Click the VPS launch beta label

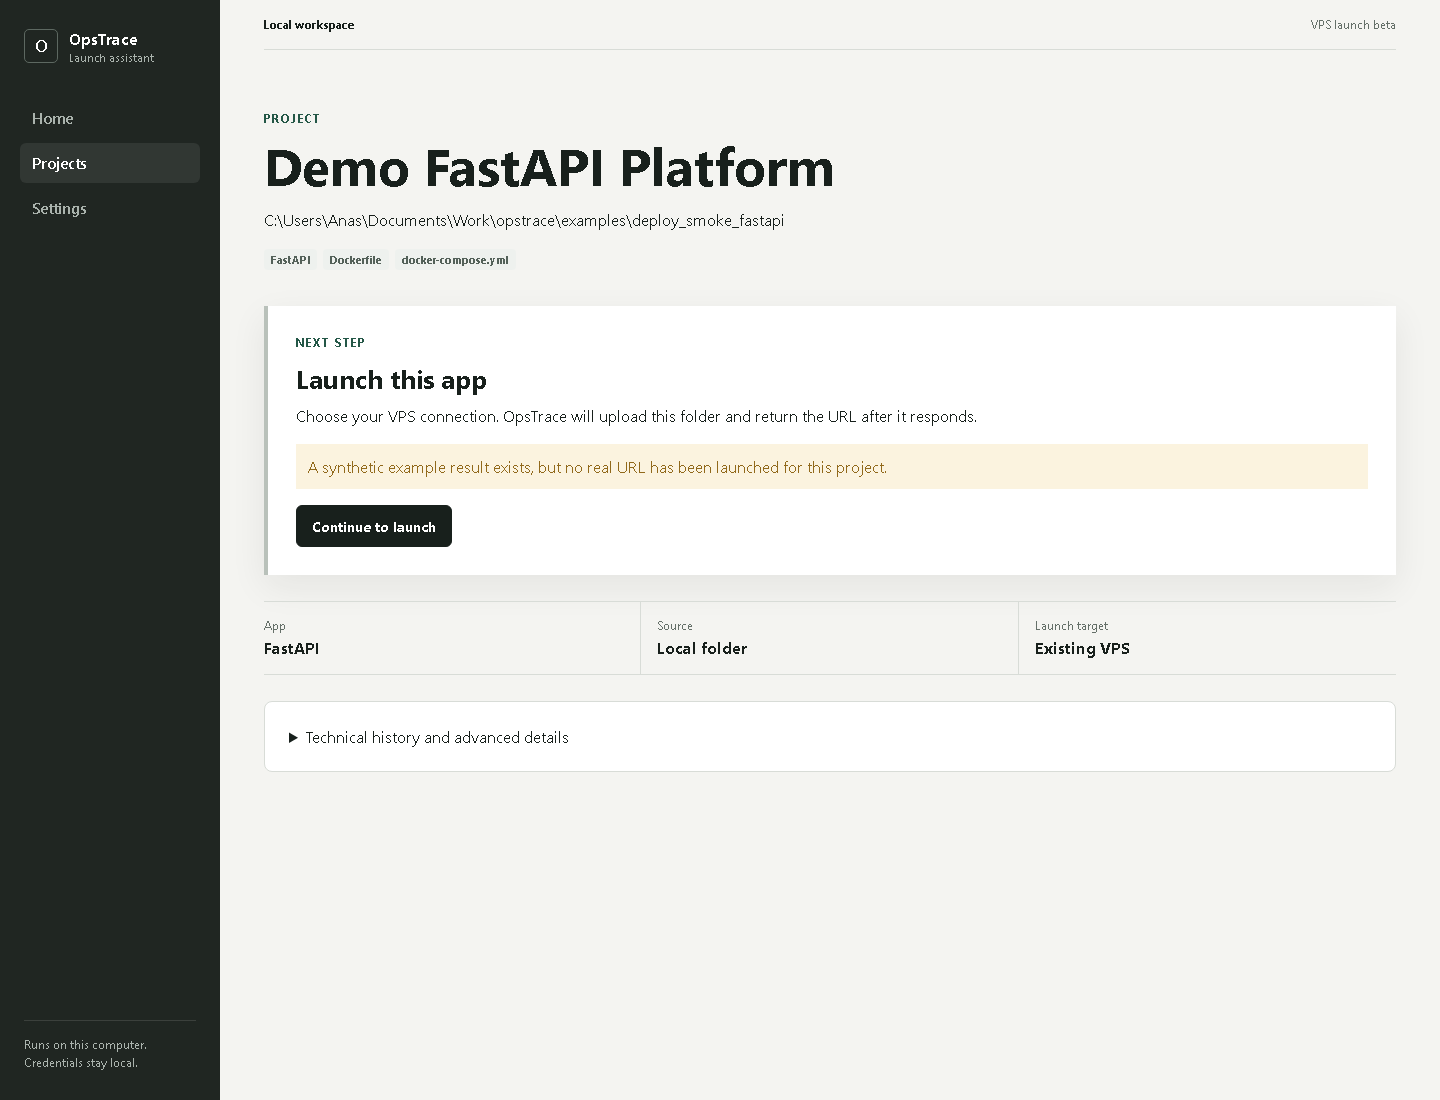coord(1353,25)
